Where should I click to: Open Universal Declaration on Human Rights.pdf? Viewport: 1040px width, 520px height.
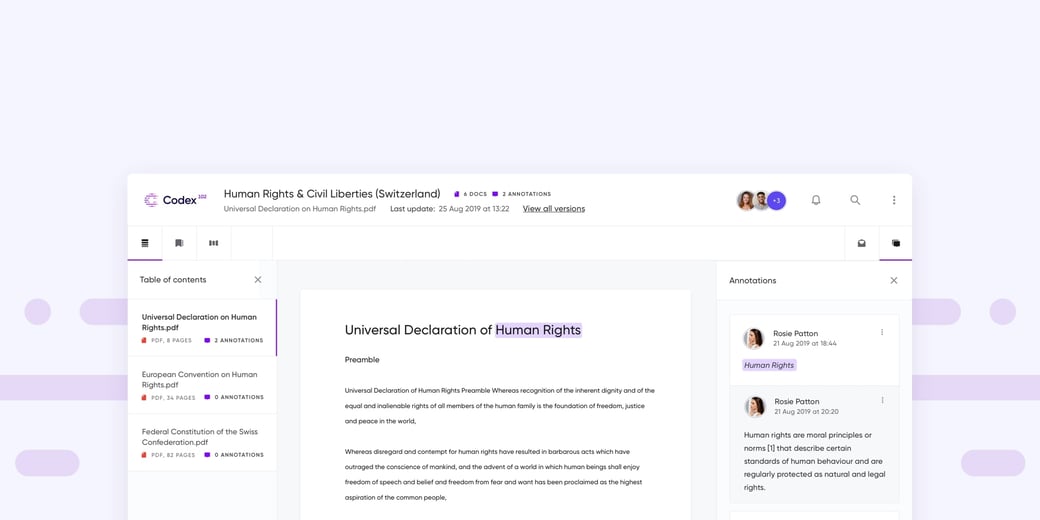(x=199, y=322)
